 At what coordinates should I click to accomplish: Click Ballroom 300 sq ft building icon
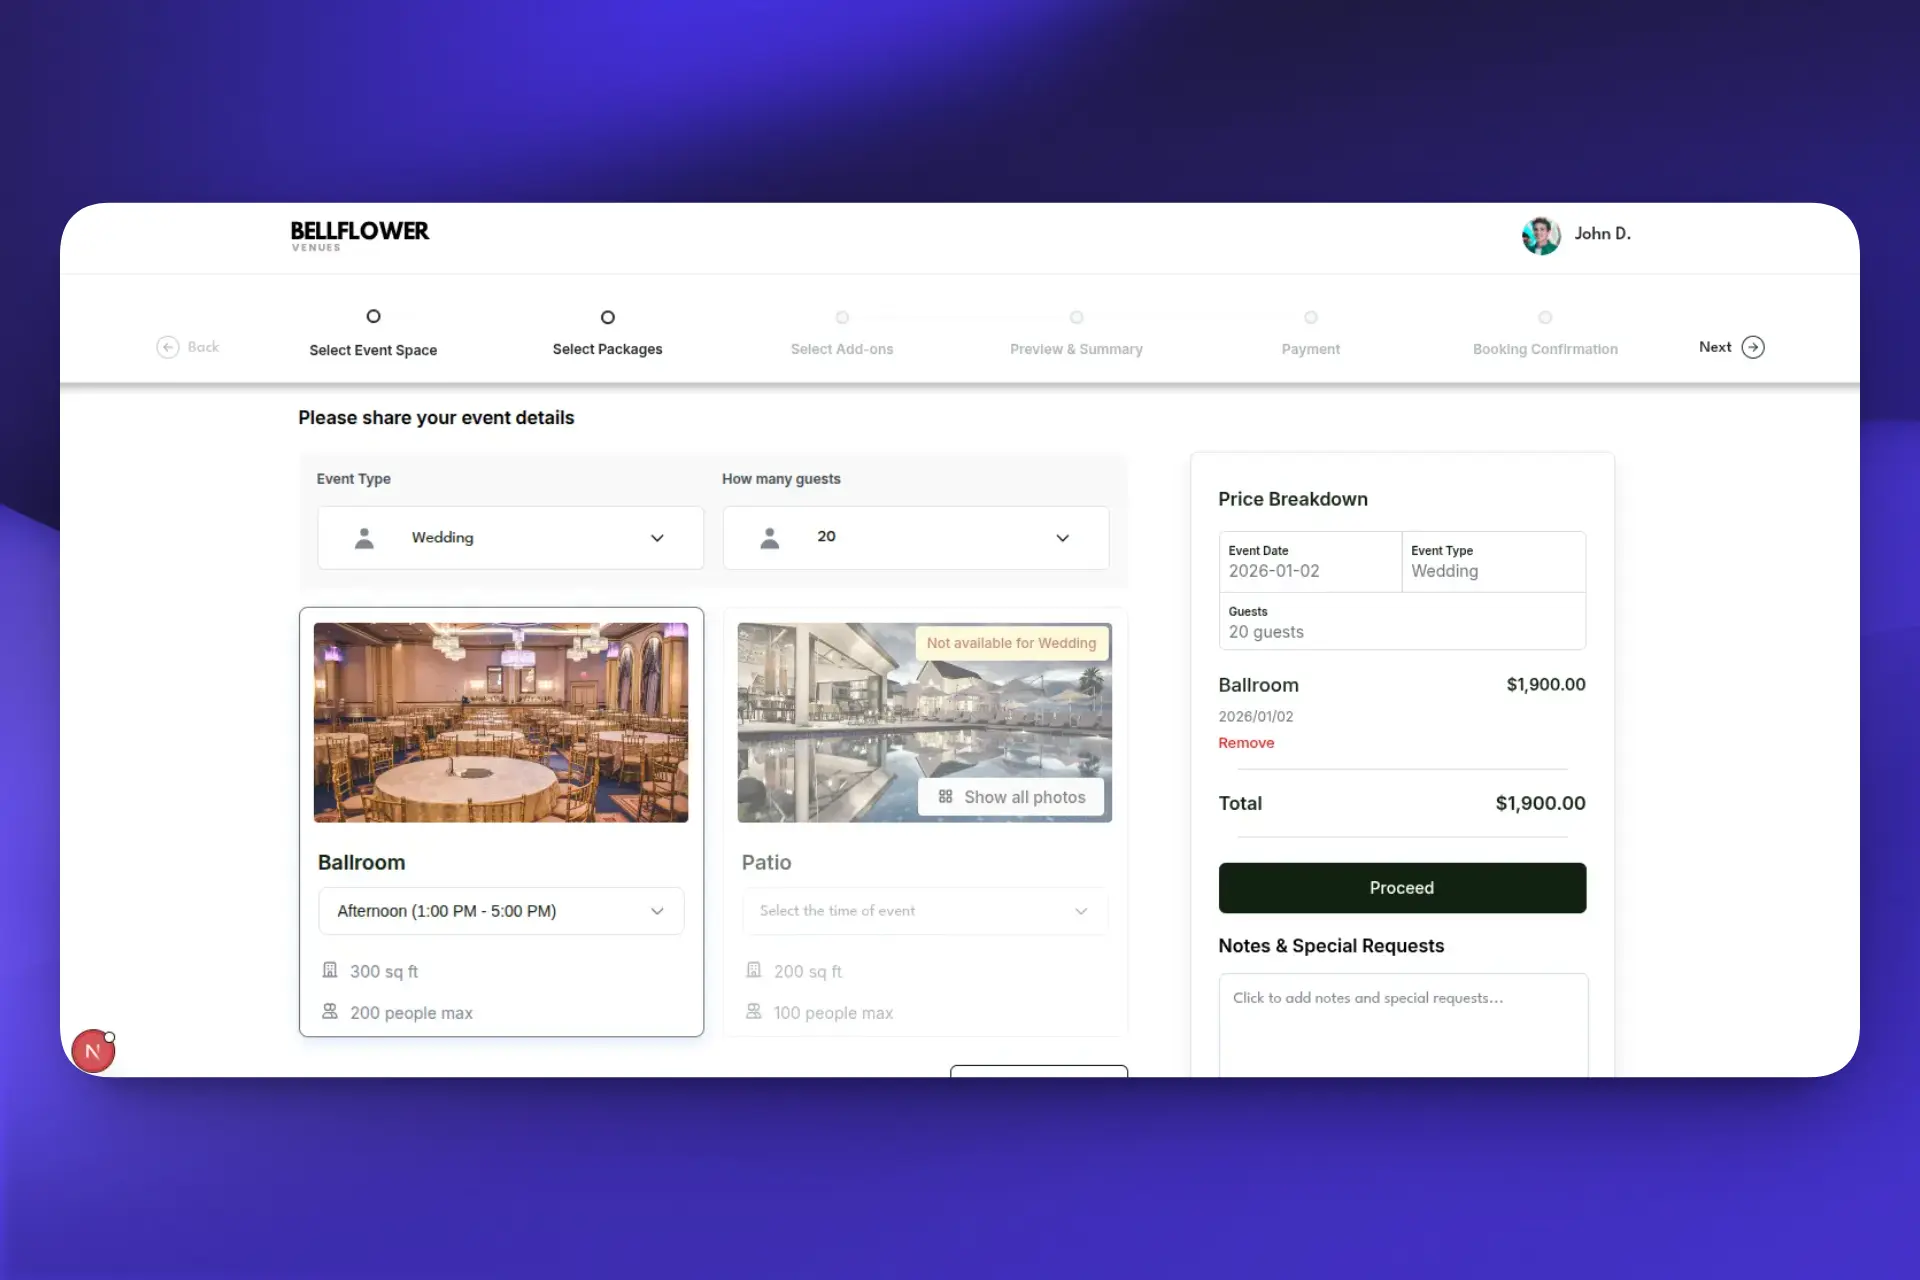click(x=330, y=970)
